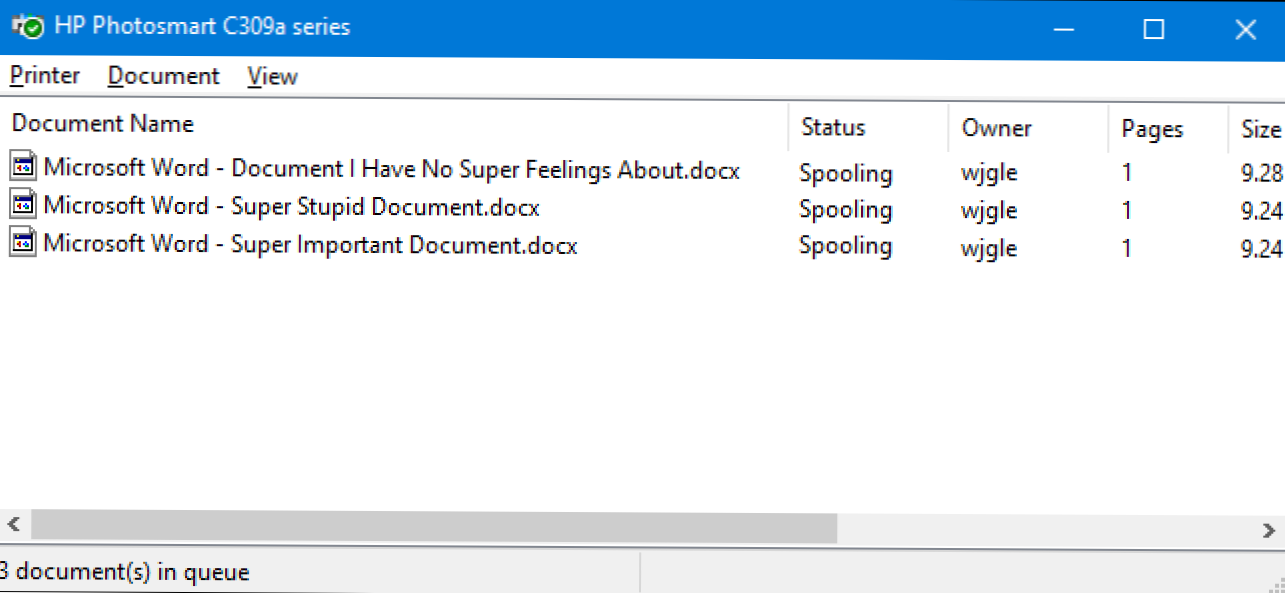This screenshot has height=593, width=1285.
Task: Click pages value in Super Important Document row
Action: (1127, 247)
